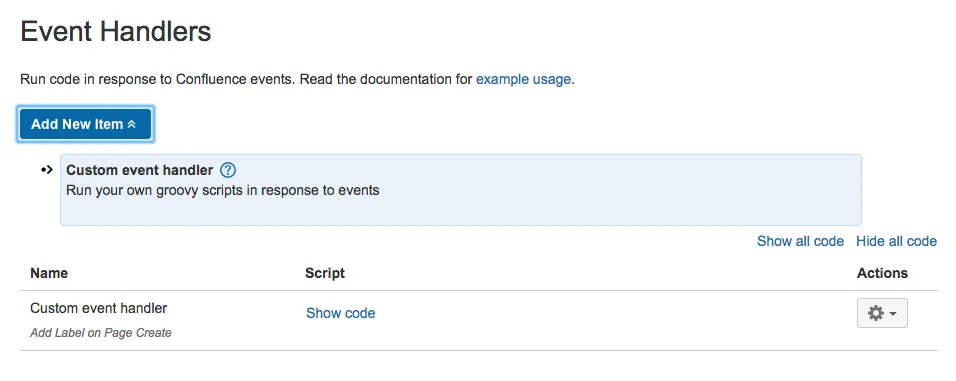
Task: Click the groovy scripts description text
Action: point(223,190)
